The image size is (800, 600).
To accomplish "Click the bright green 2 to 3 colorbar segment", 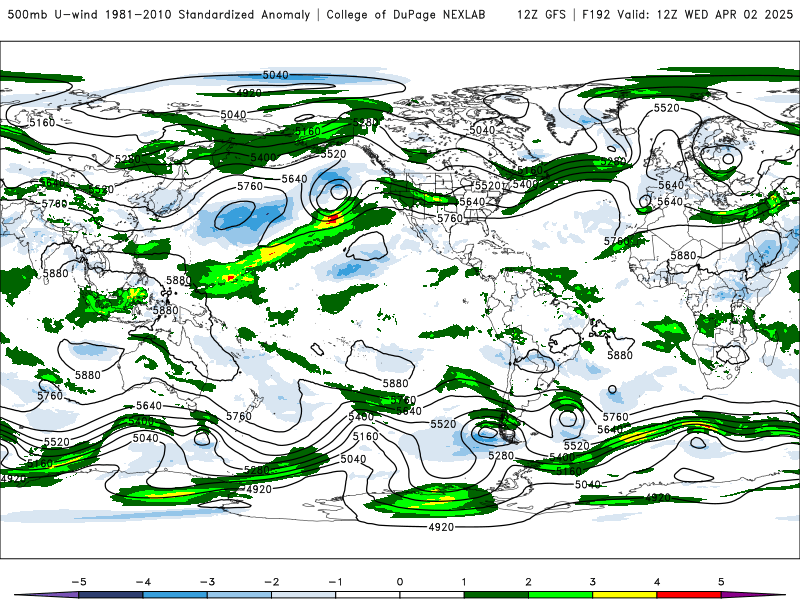I will point(561,595).
